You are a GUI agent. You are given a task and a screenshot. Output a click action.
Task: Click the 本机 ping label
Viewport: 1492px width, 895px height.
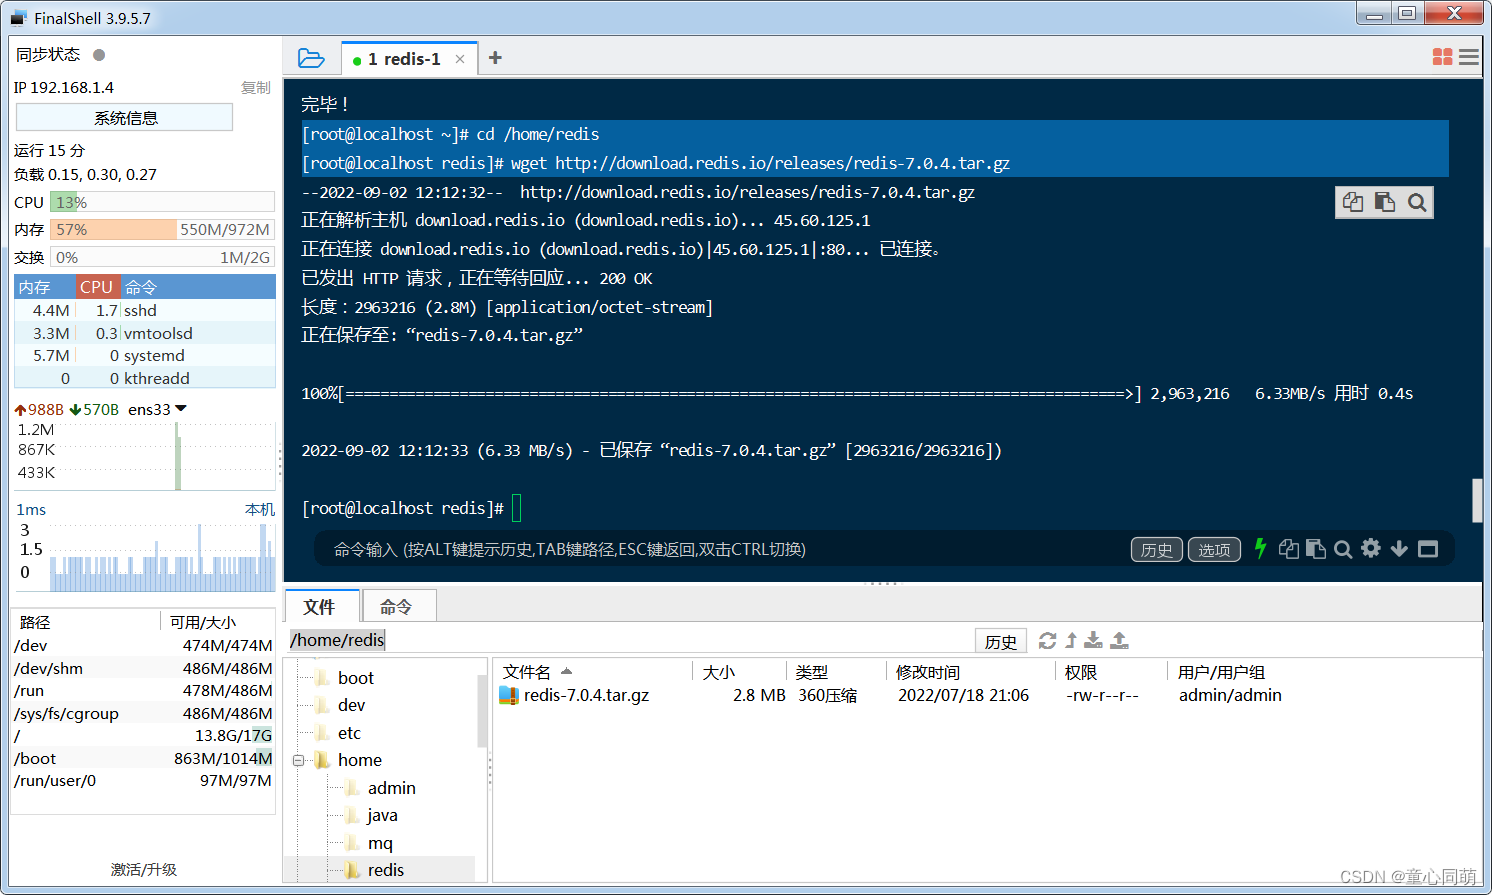(260, 509)
